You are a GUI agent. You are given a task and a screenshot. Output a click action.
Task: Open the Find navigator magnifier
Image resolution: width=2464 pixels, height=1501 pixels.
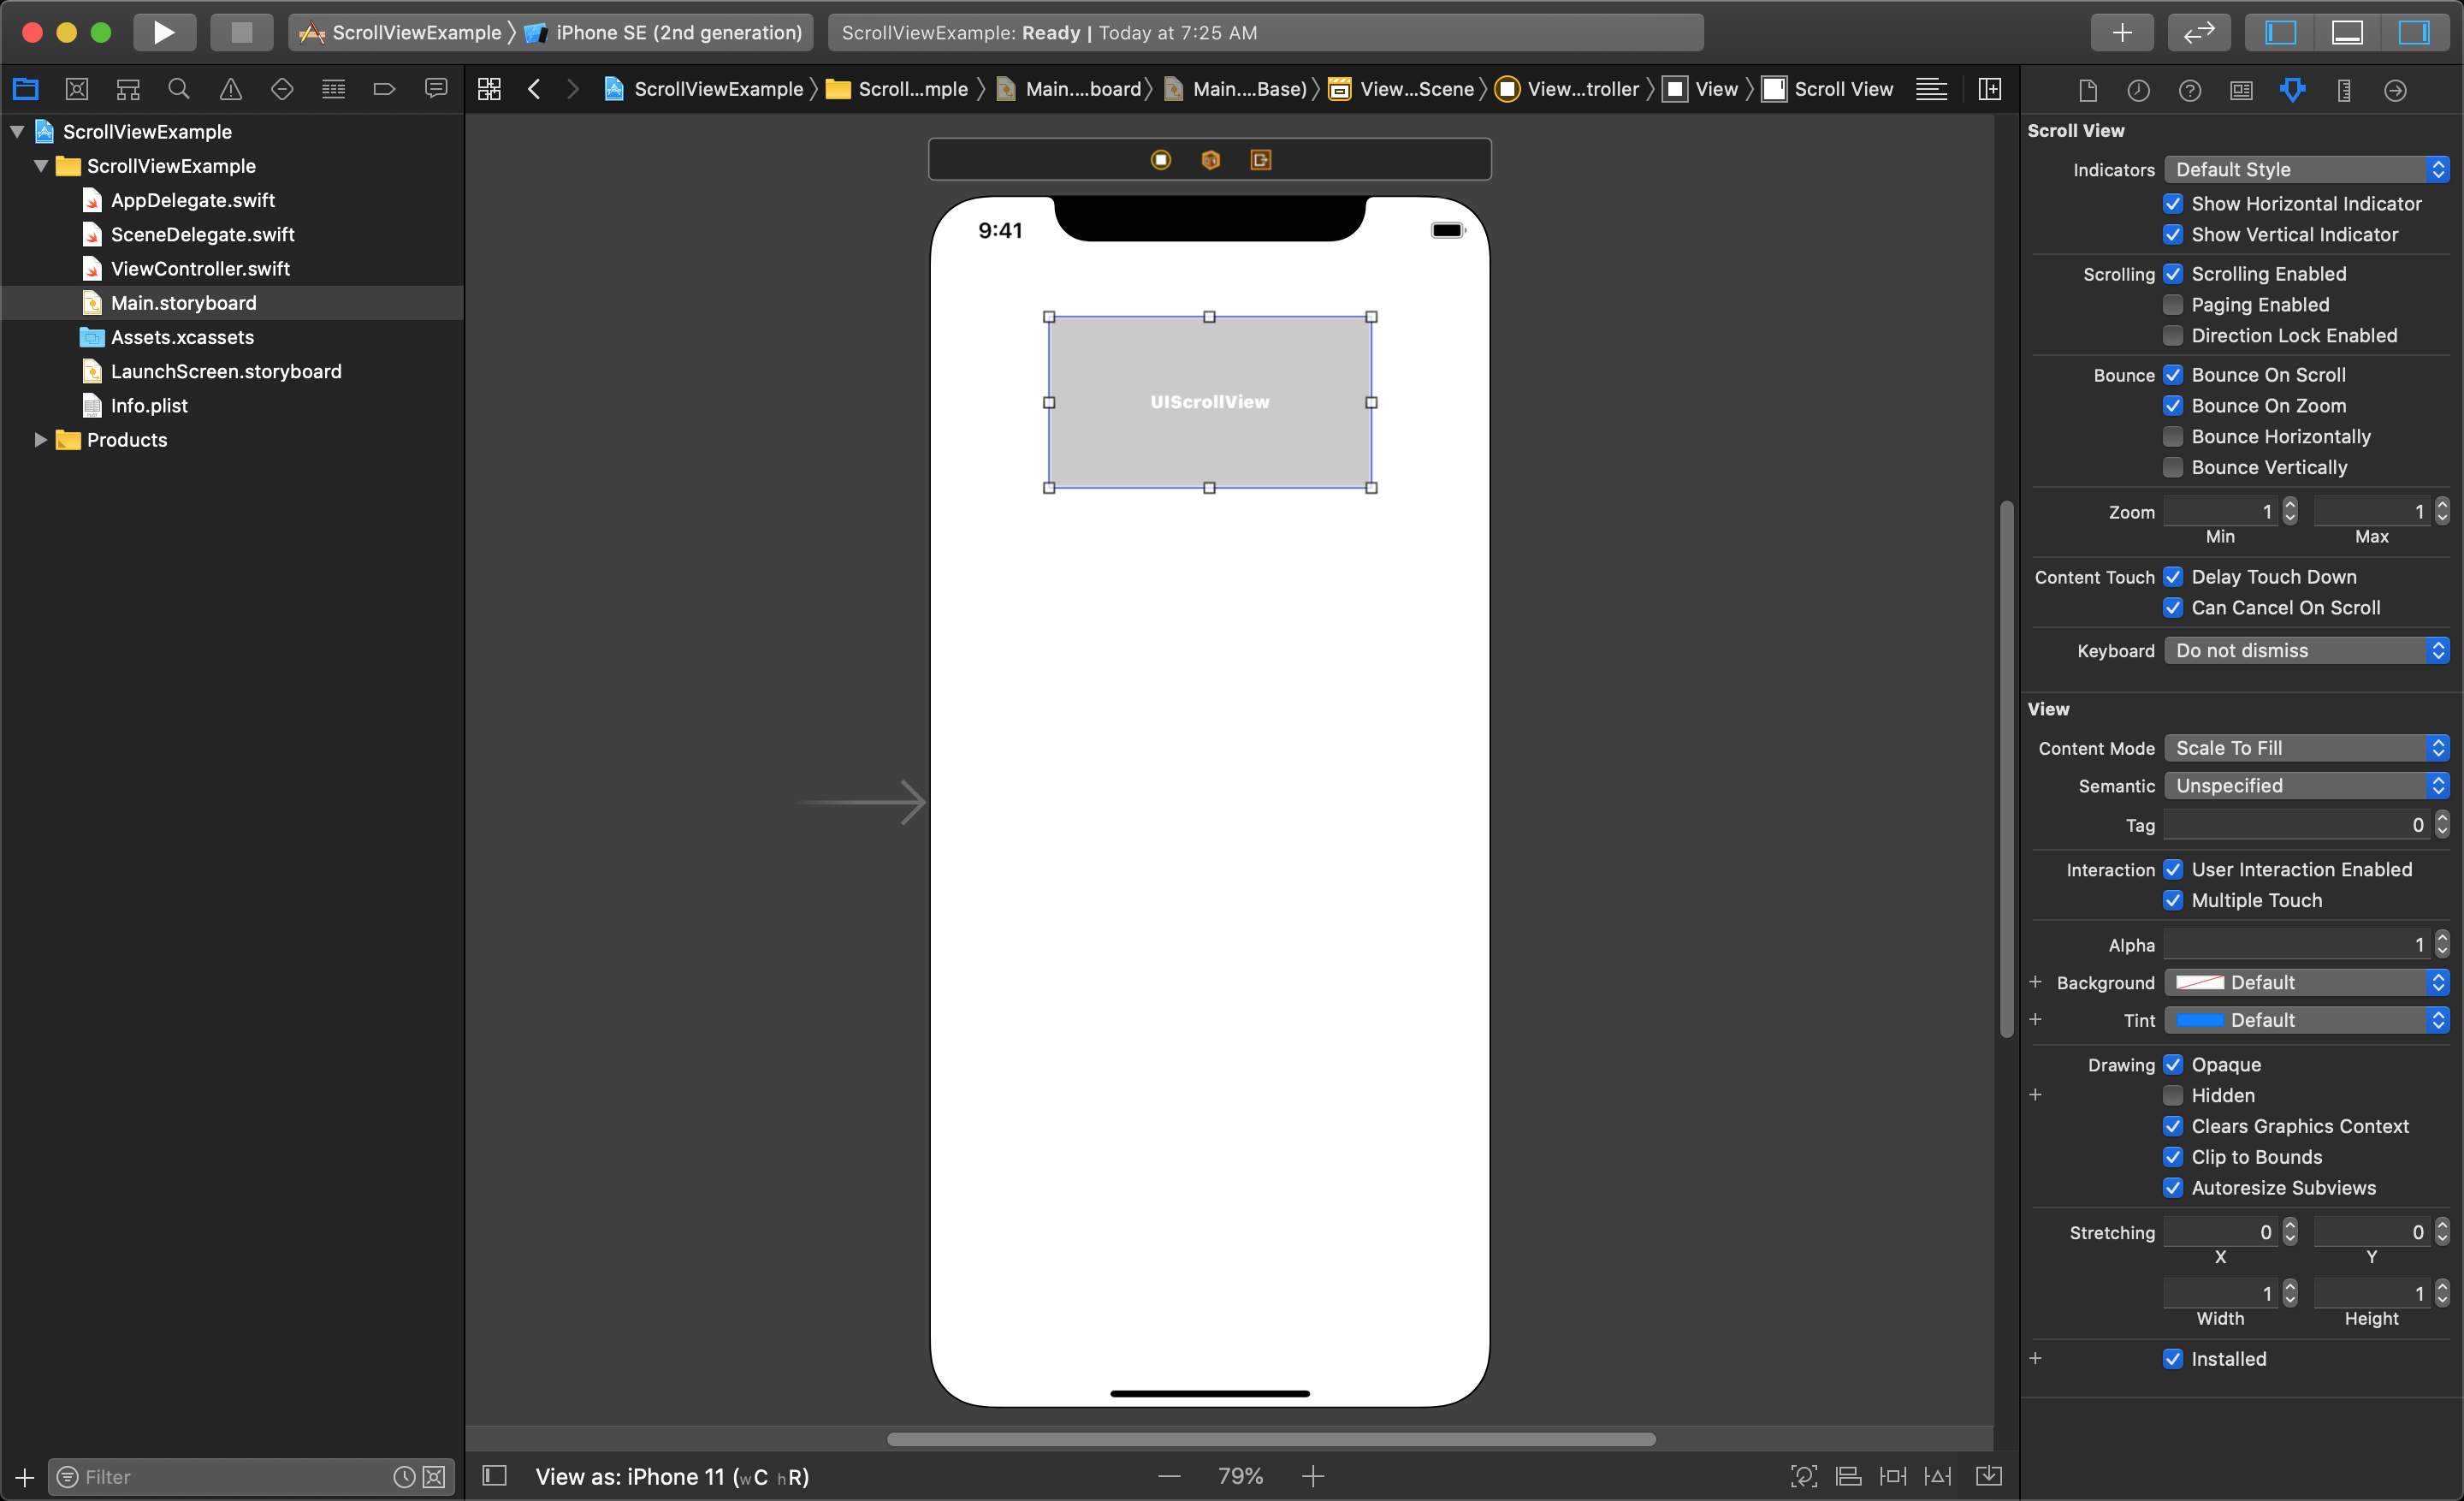point(179,89)
